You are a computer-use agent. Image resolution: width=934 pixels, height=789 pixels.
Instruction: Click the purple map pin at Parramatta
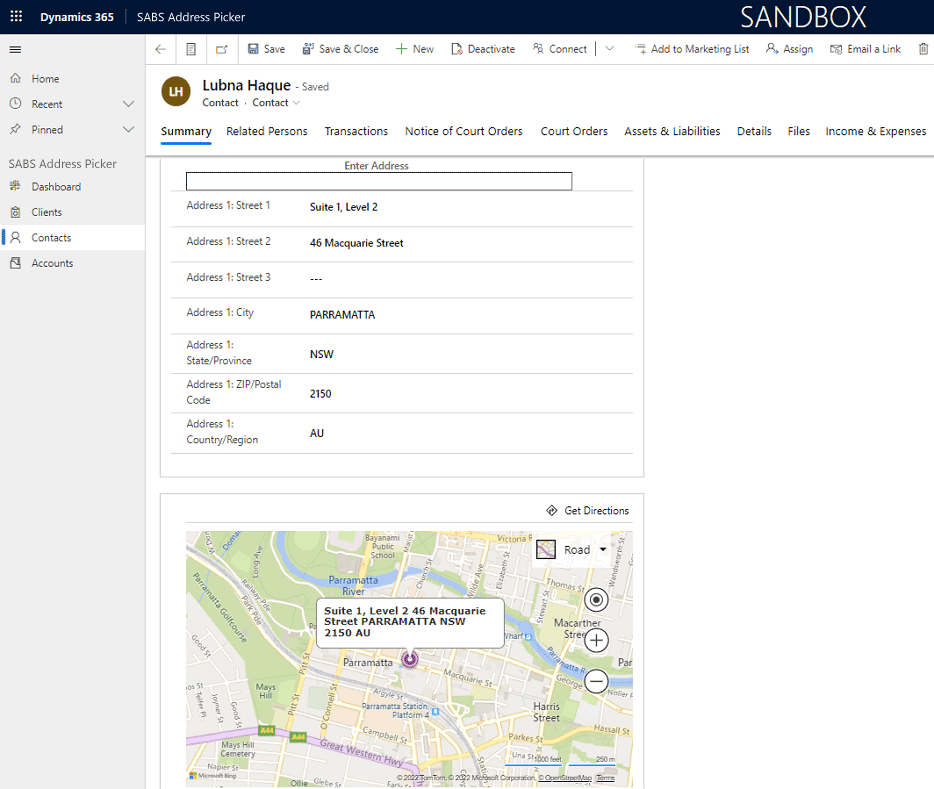pyautogui.click(x=409, y=658)
